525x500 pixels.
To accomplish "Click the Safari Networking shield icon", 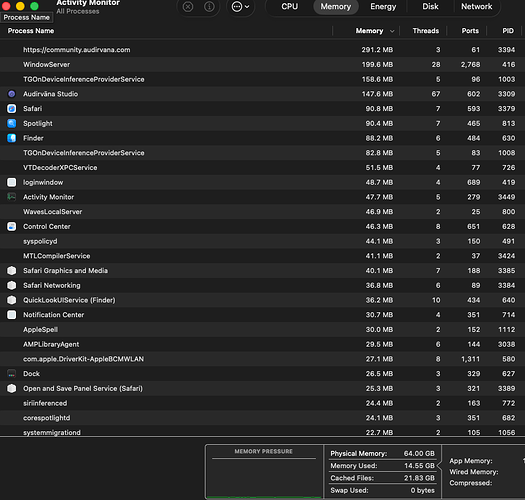I will (11, 285).
